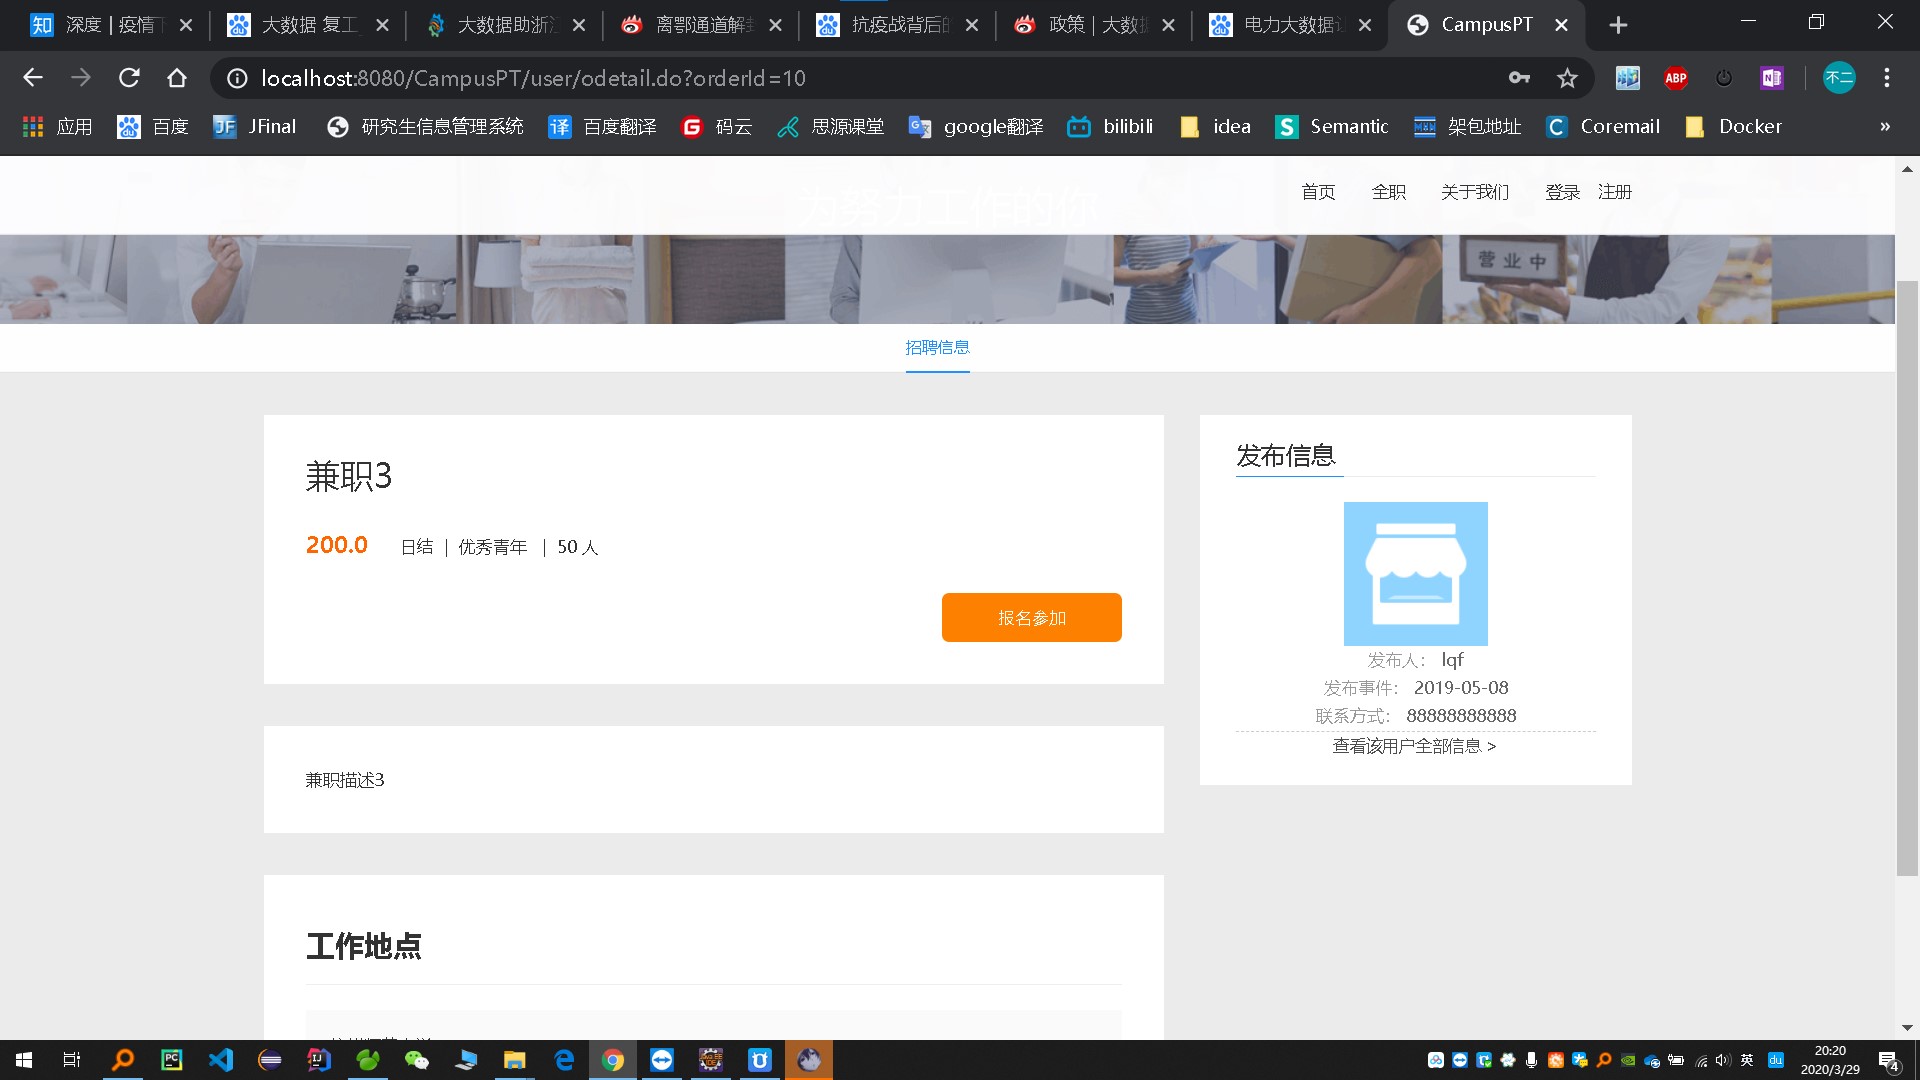Open the saved password key icon
This screenshot has width=1920, height=1080.
[1519, 78]
